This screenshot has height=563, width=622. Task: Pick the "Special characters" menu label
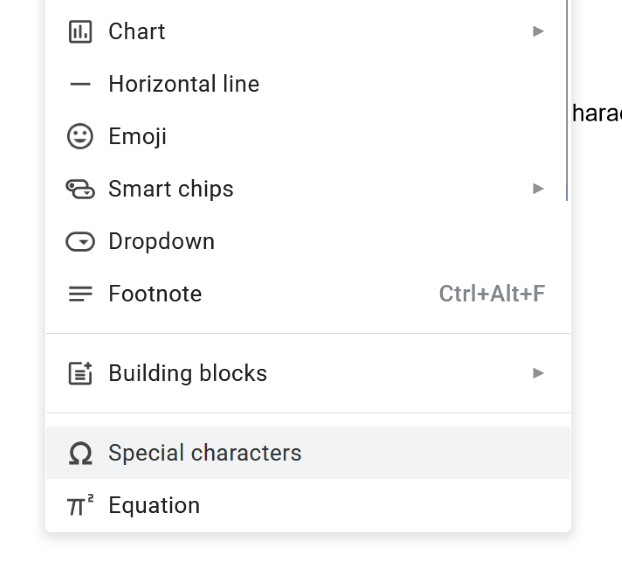[x=205, y=453]
